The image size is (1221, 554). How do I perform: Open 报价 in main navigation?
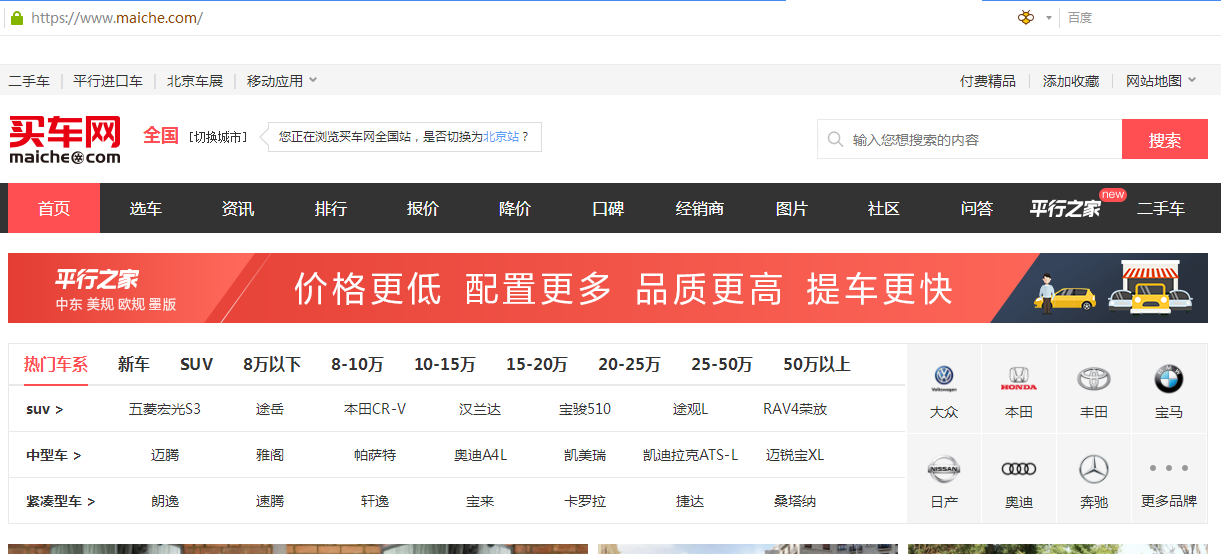click(x=423, y=208)
